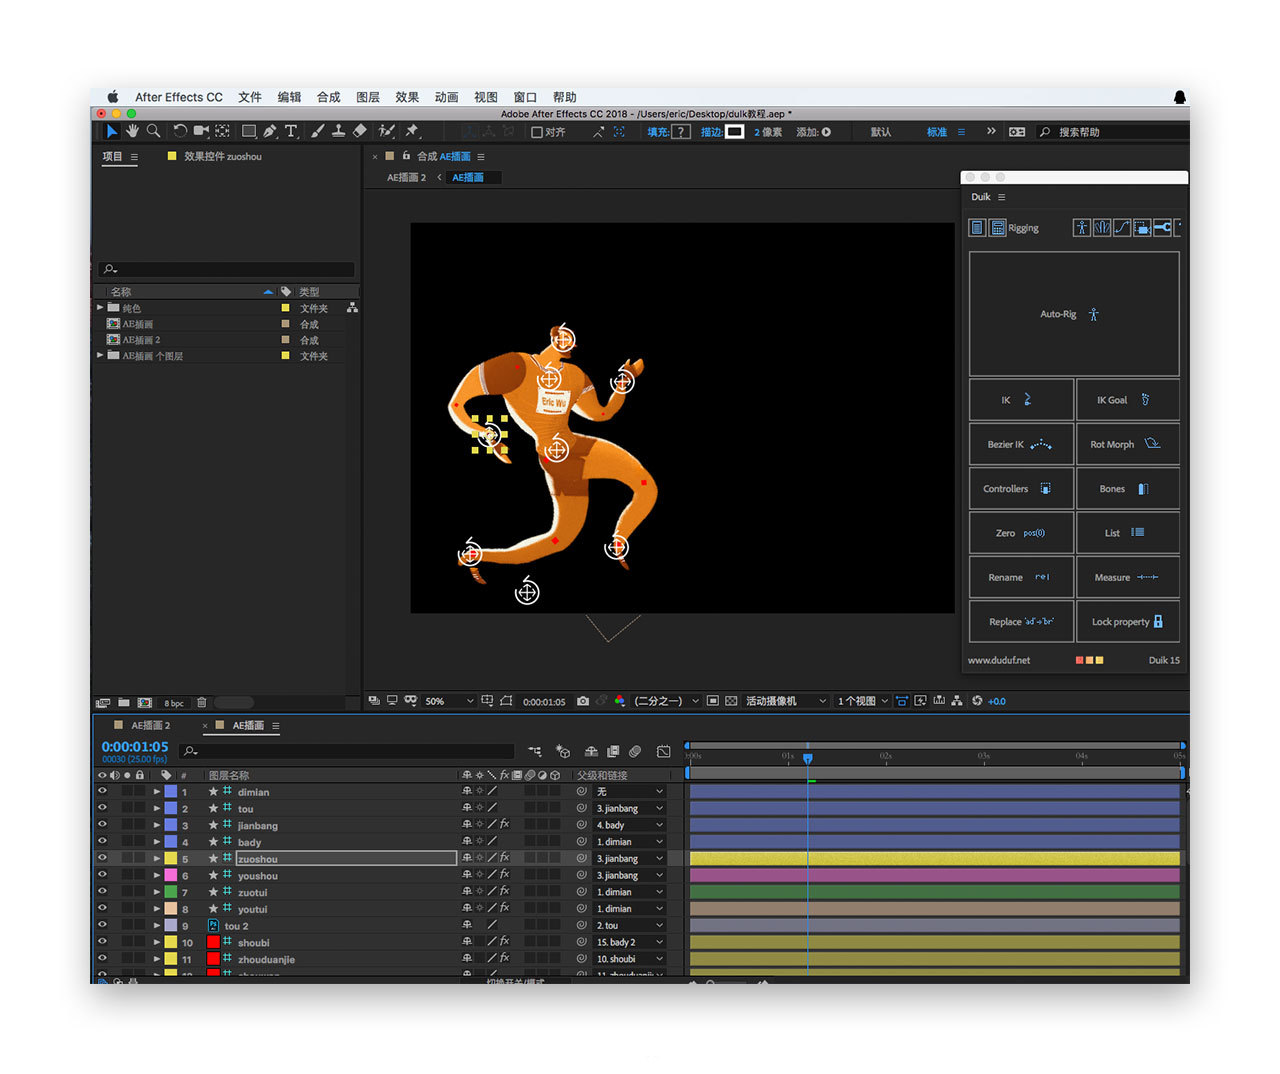The image size is (1280, 1074).
Task: Hide the youshou layer eye
Action: click(x=102, y=875)
